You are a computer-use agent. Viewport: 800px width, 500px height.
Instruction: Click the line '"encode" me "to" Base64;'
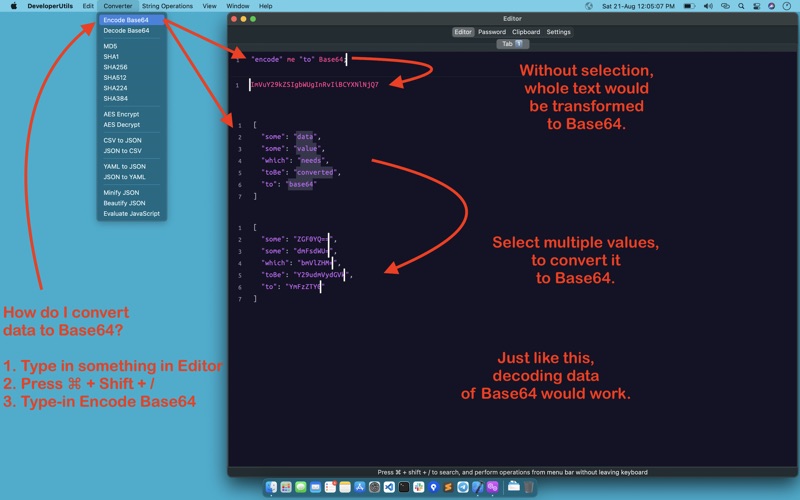[x=299, y=60]
